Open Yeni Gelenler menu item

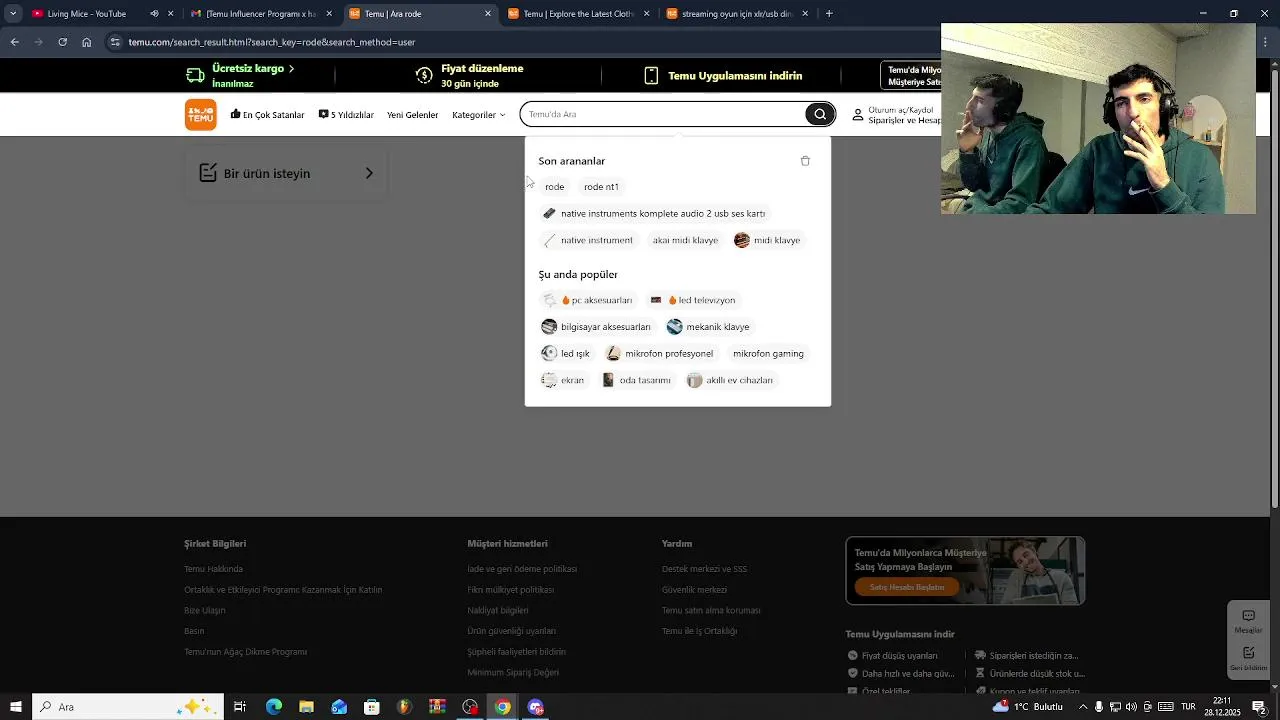coord(412,115)
